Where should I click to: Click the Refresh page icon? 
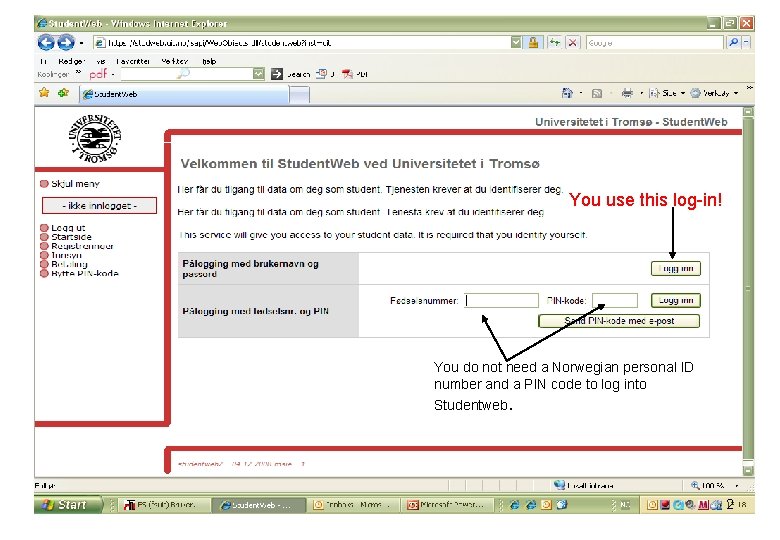point(555,43)
